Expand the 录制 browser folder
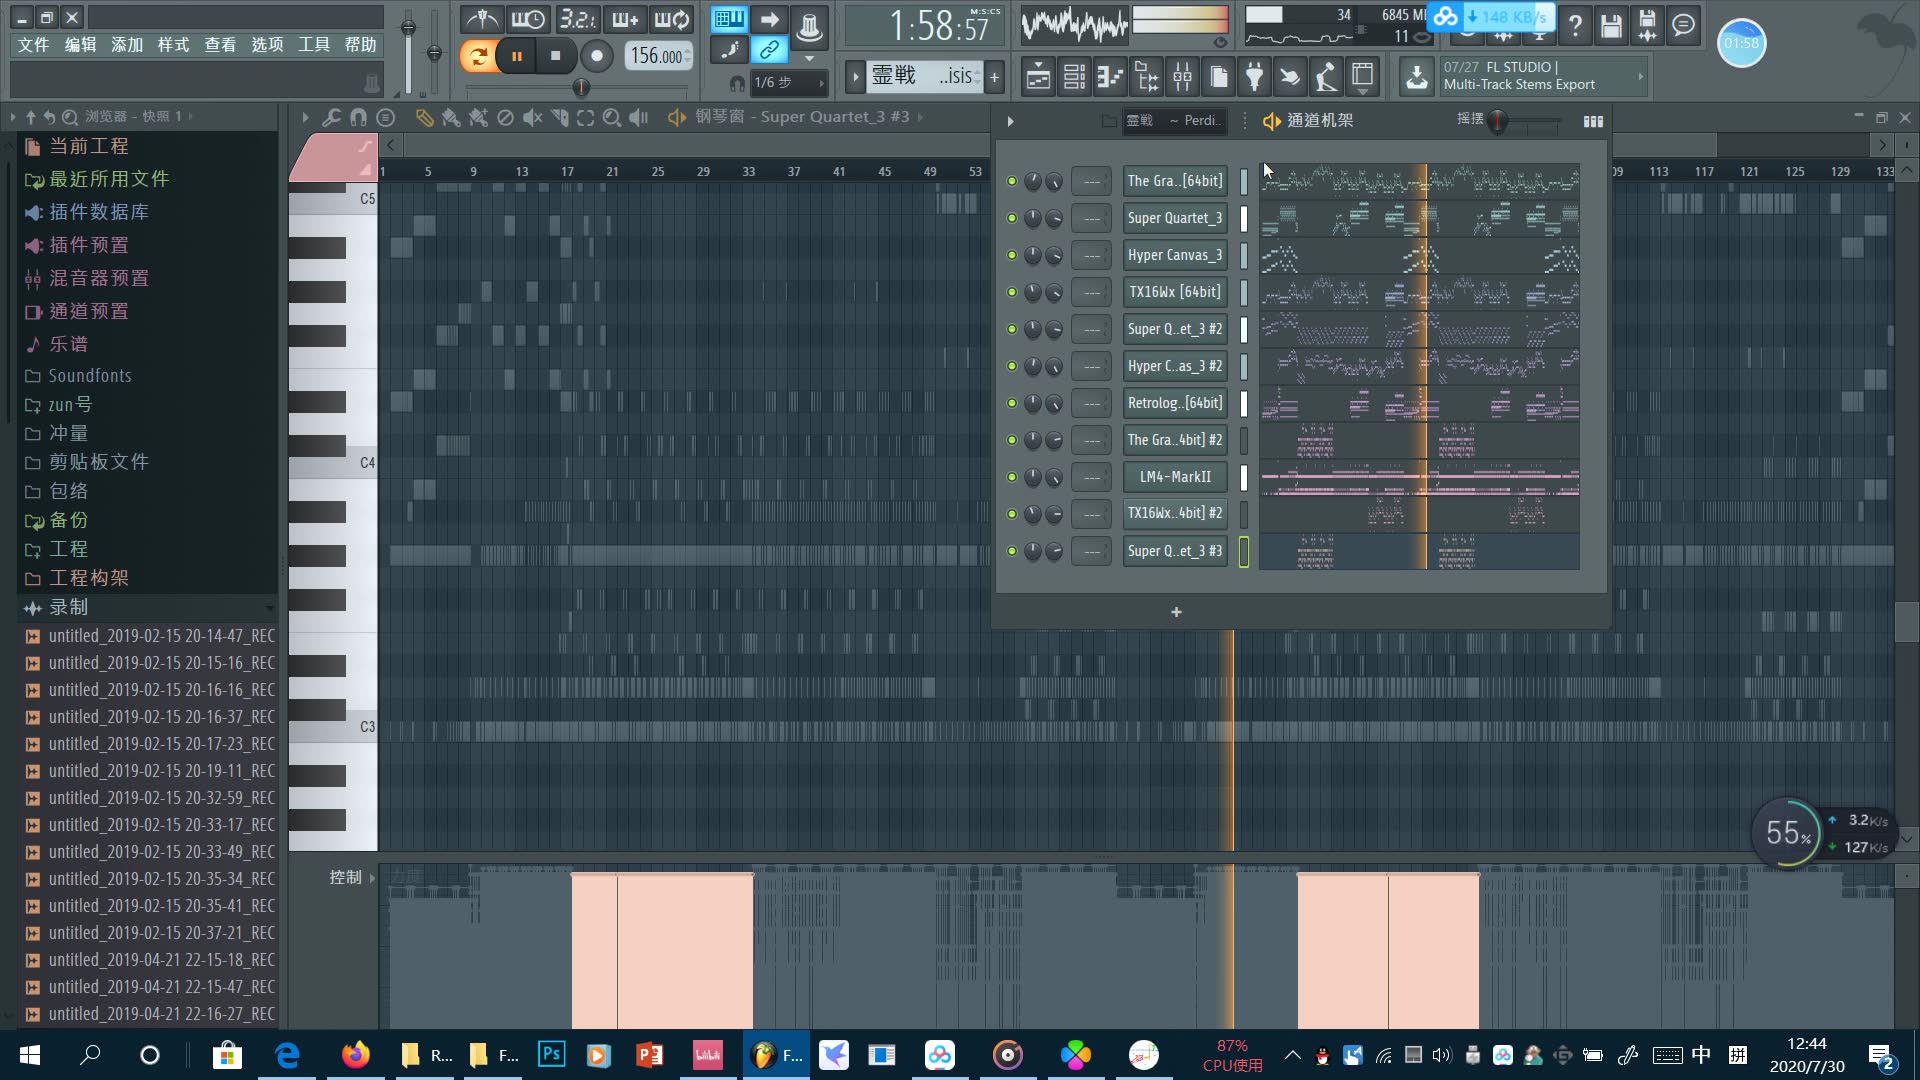Image resolution: width=1920 pixels, height=1080 pixels. tap(68, 607)
